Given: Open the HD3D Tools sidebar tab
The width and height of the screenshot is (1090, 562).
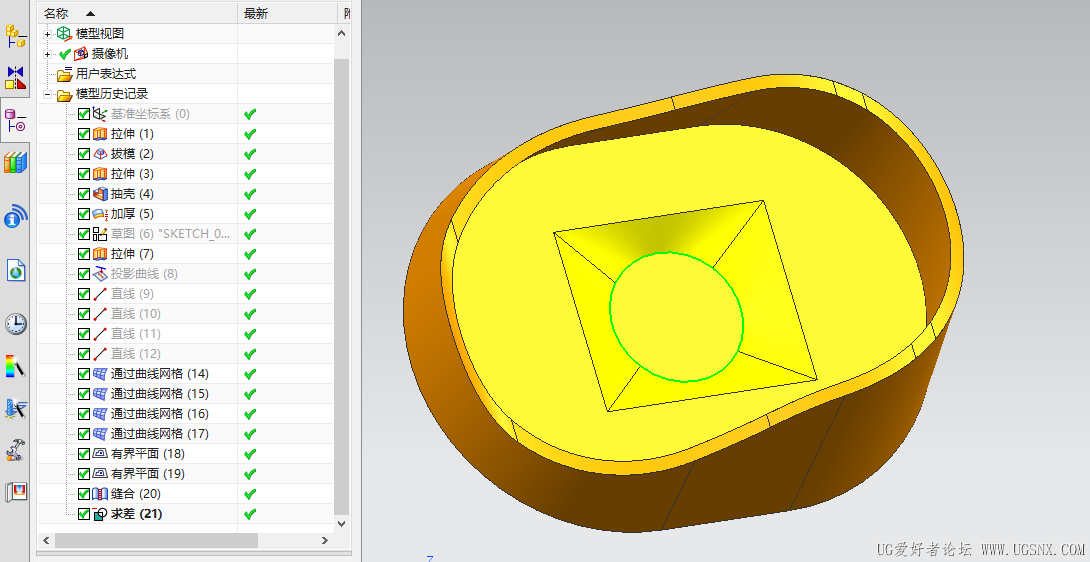Looking at the screenshot, I should tap(15, 216).
